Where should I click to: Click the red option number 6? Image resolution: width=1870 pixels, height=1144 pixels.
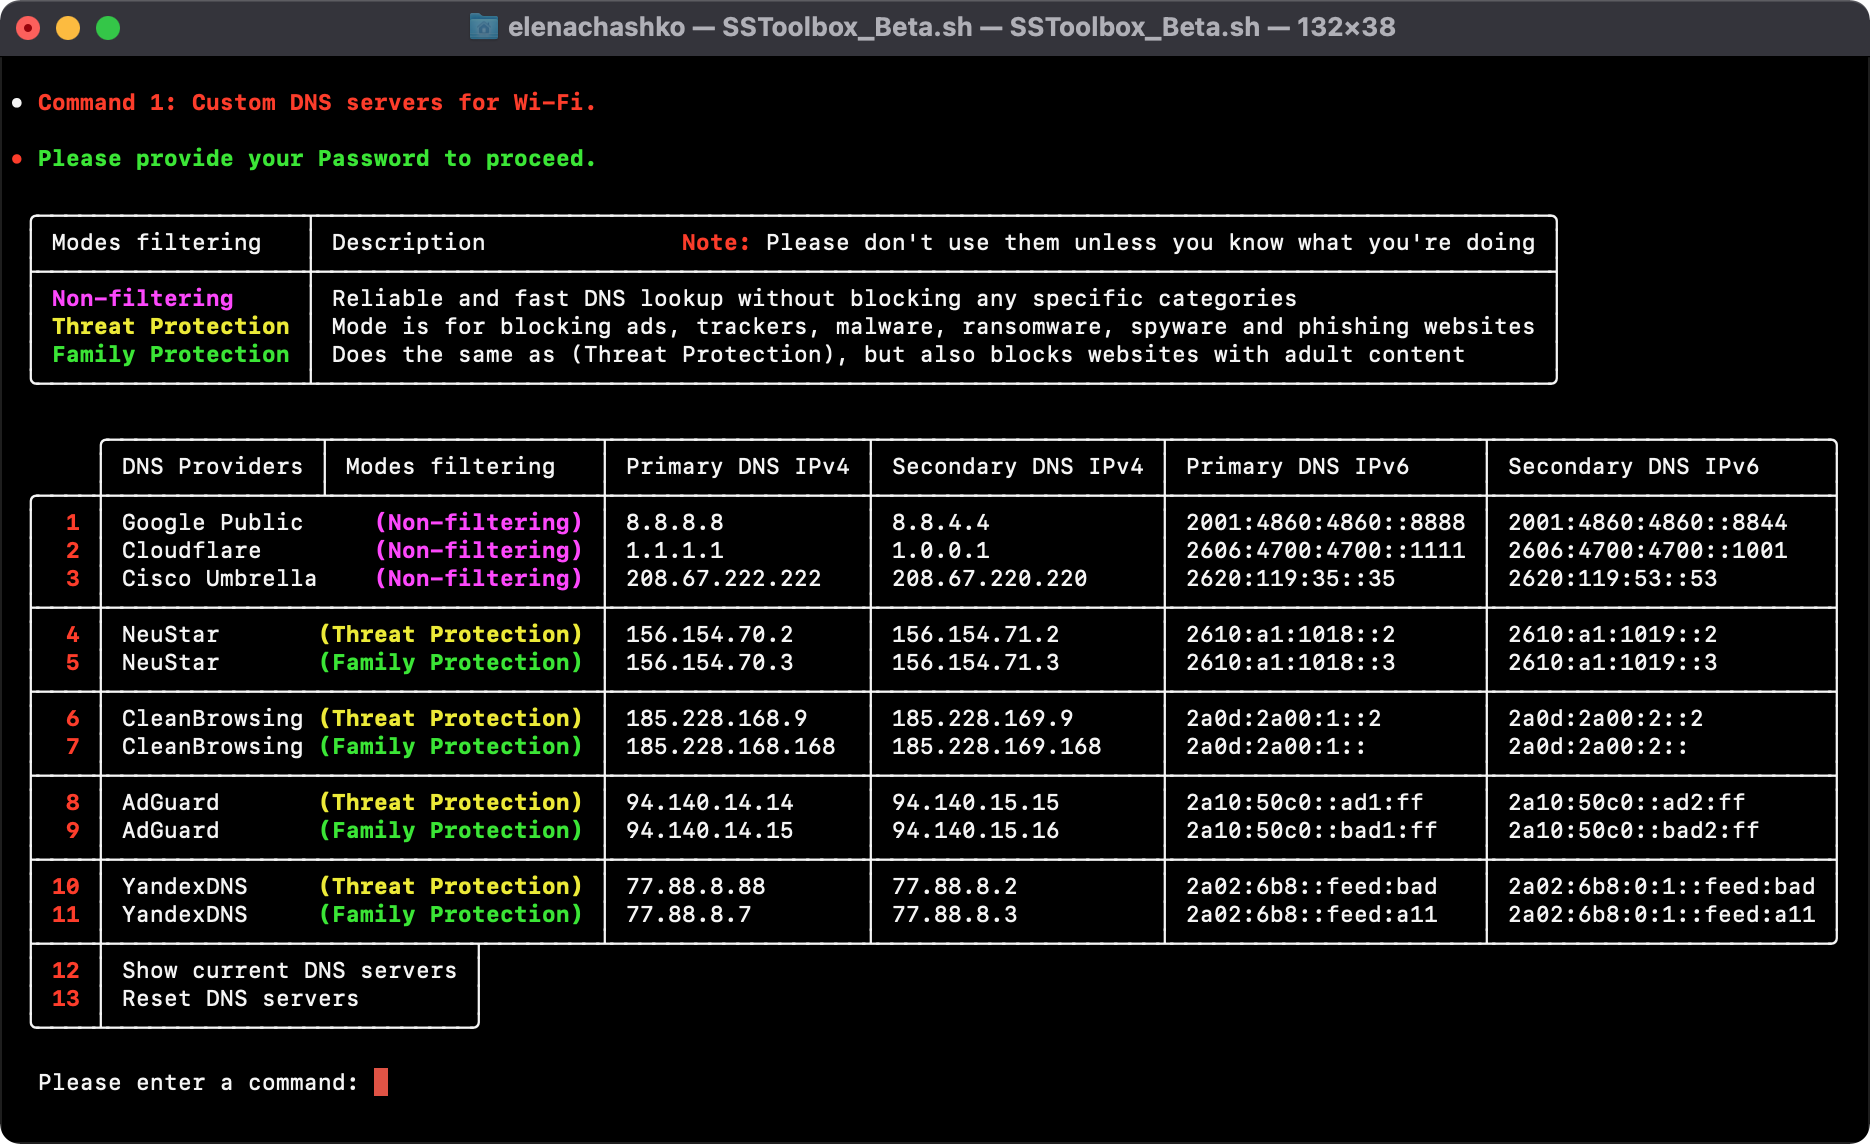pyautogui.click(x=73, y=719)
